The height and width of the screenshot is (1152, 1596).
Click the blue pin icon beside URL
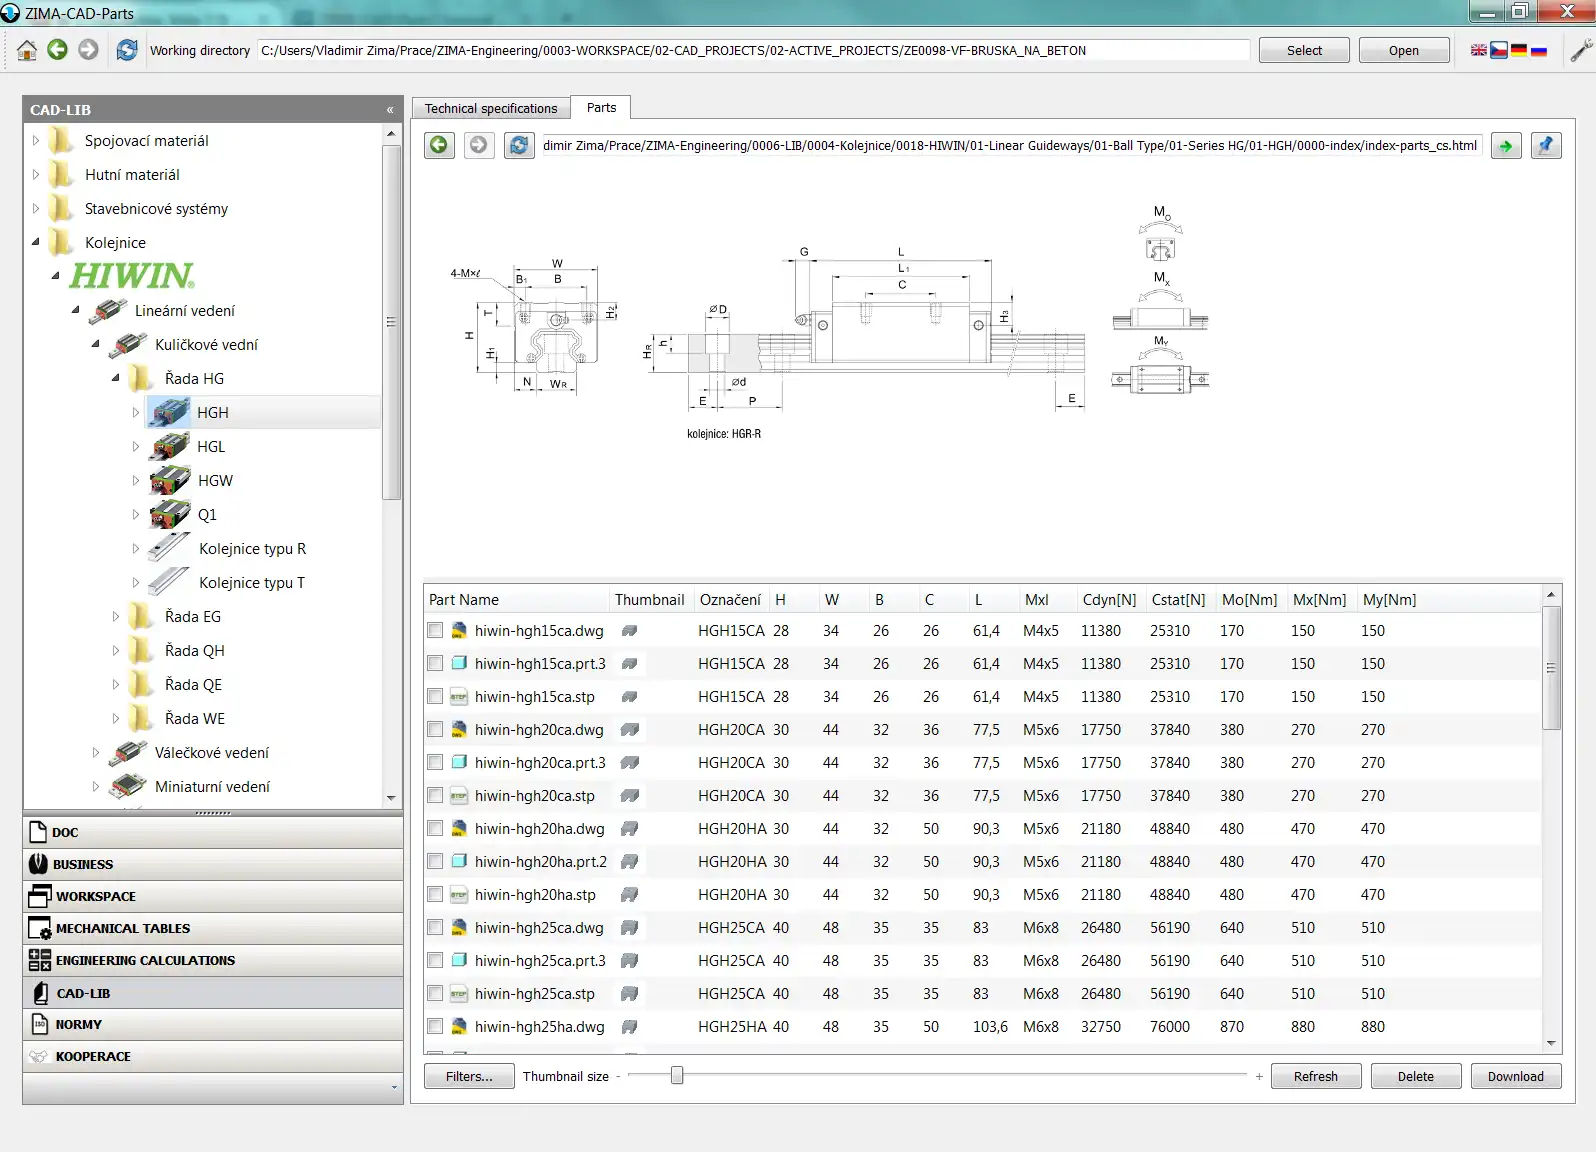(x=1546, y=146)
